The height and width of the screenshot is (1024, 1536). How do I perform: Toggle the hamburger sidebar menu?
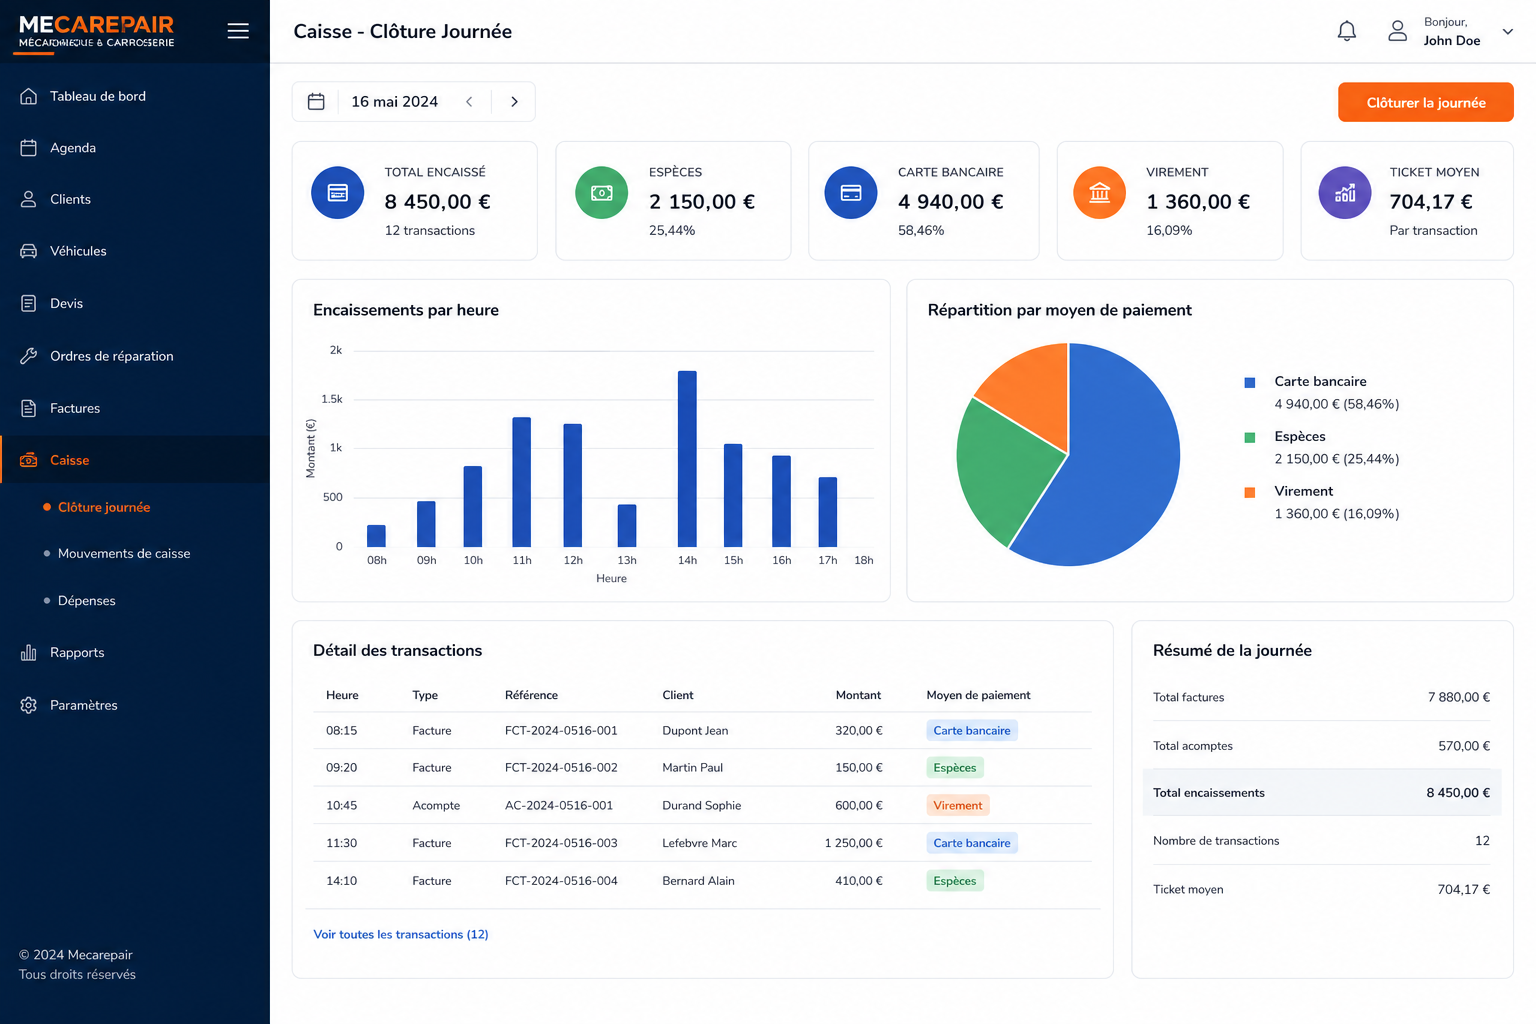click(238, 31)
